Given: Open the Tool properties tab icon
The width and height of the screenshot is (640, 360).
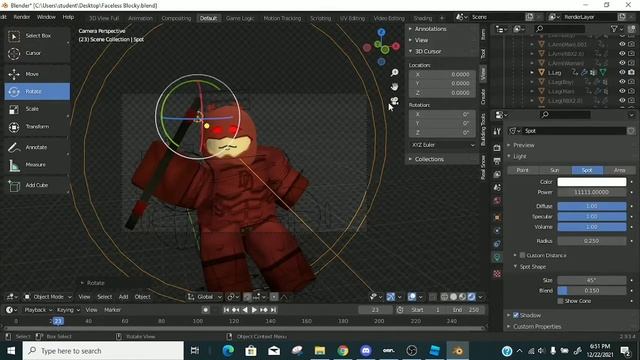Looking at the screenshot, I should tap(497, 131).
